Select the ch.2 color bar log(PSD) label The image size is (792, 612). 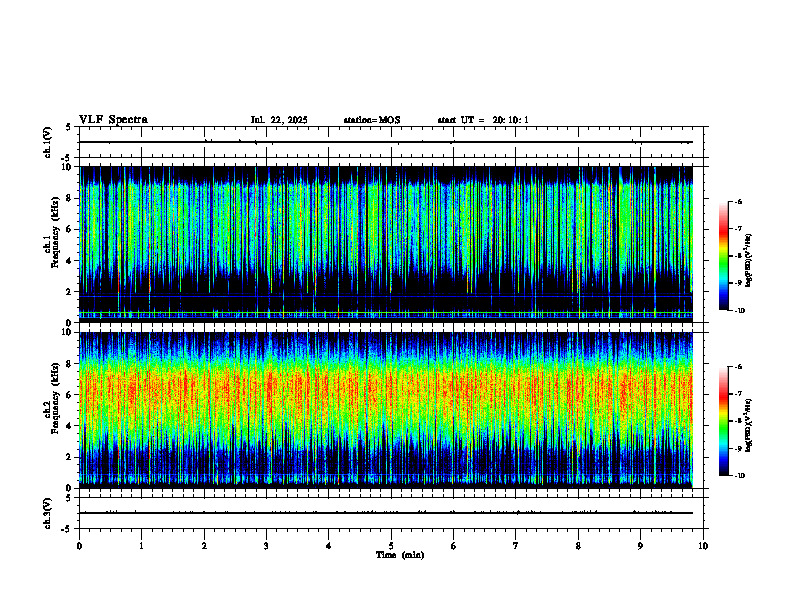pos(748,425)
